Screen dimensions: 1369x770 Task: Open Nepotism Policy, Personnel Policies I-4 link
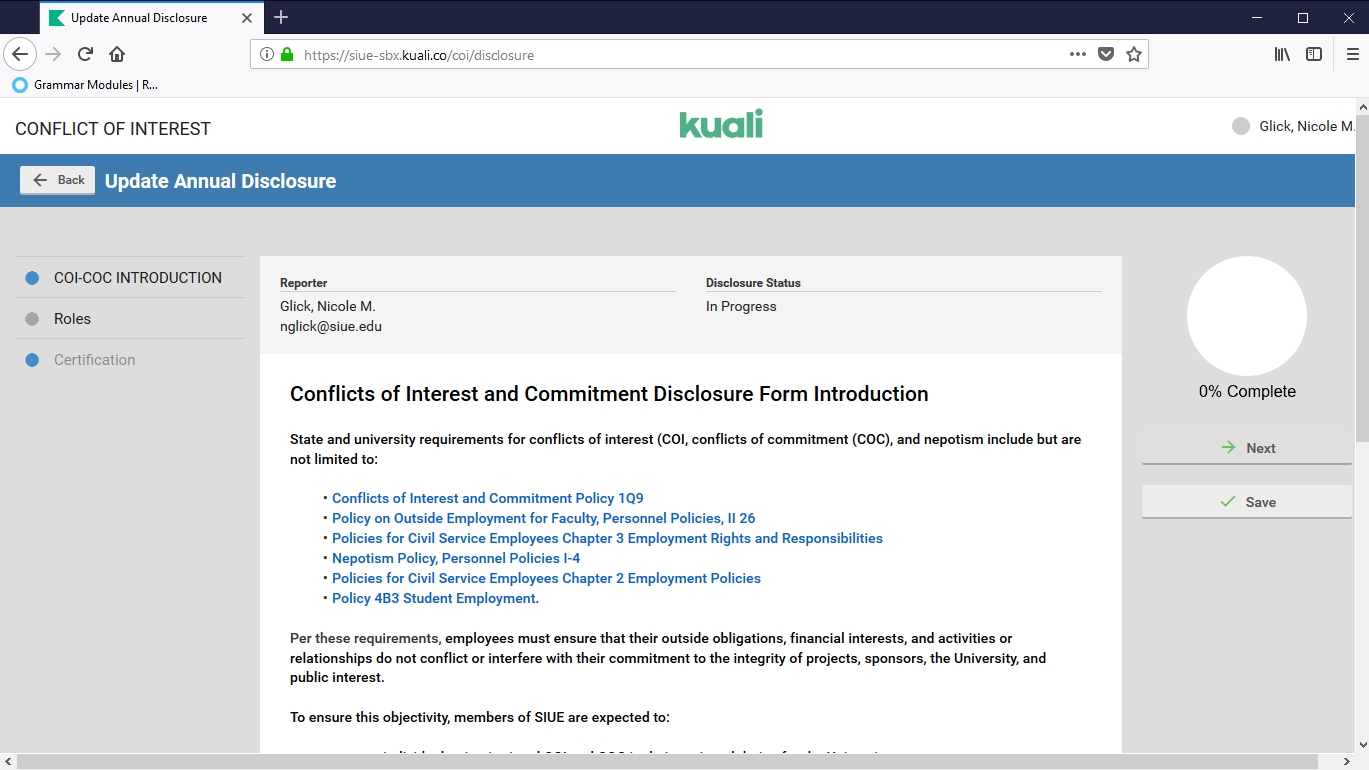point(456,558)
